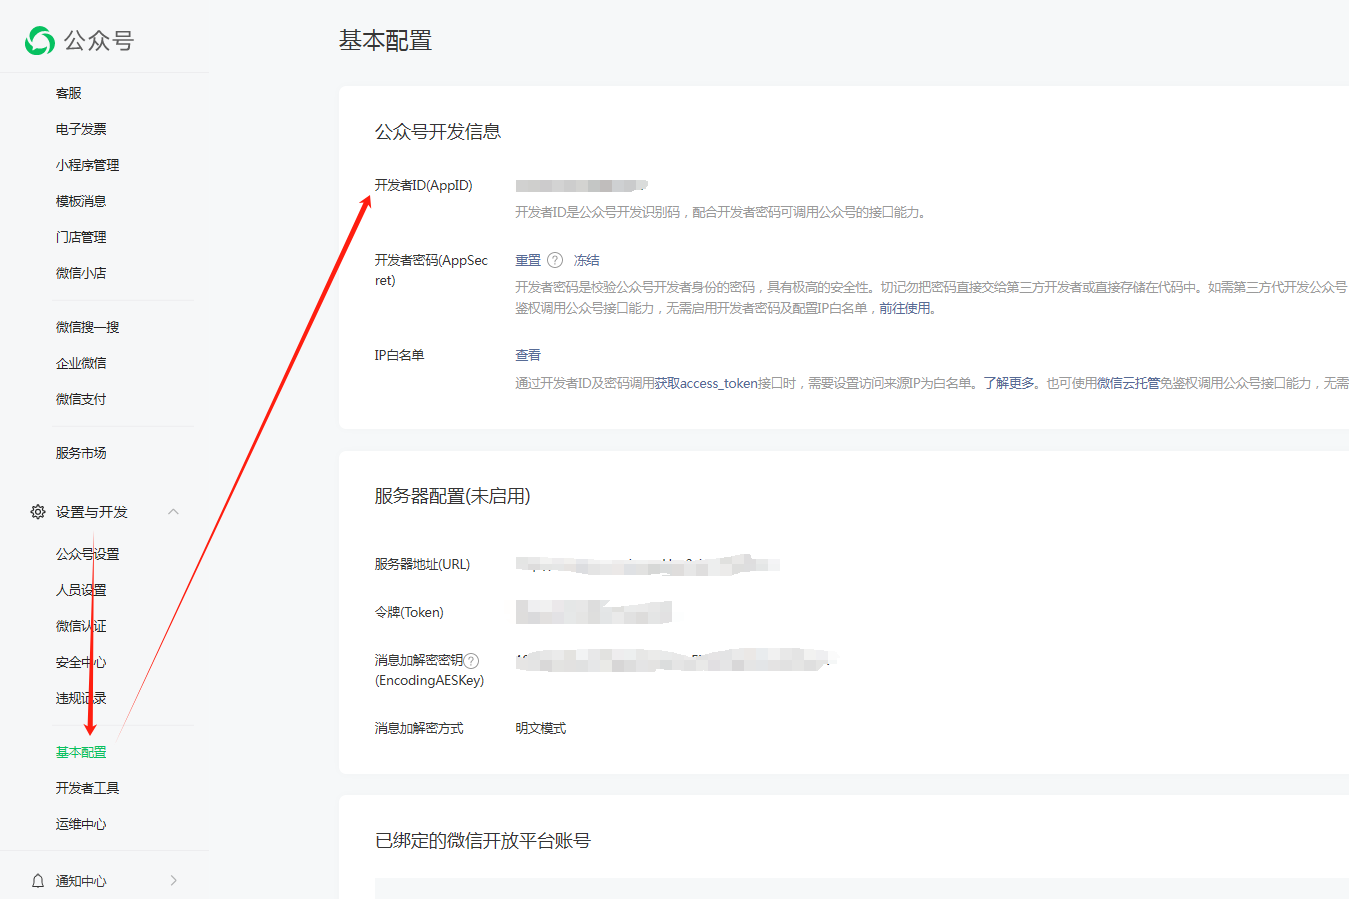Open 公众号设置 page
The image size is (1349, 899).
(87, 554)
